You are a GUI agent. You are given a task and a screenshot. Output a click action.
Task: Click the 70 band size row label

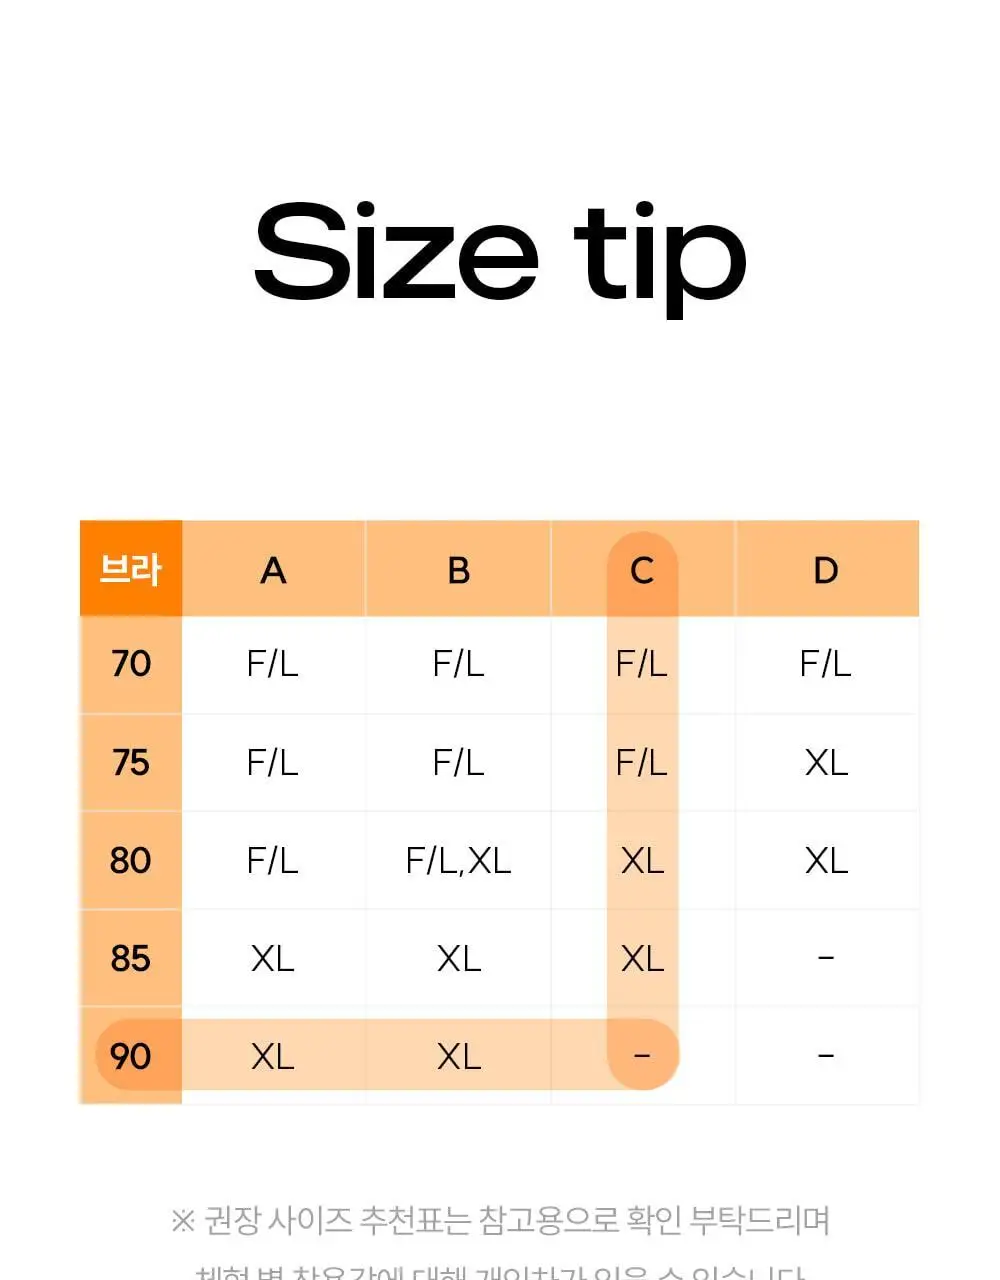click(131, 664)
